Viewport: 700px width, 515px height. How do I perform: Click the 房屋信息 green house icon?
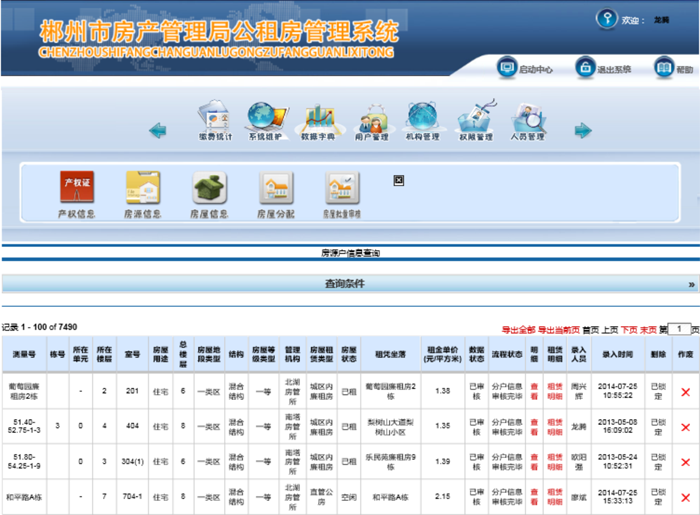point(209,188)
